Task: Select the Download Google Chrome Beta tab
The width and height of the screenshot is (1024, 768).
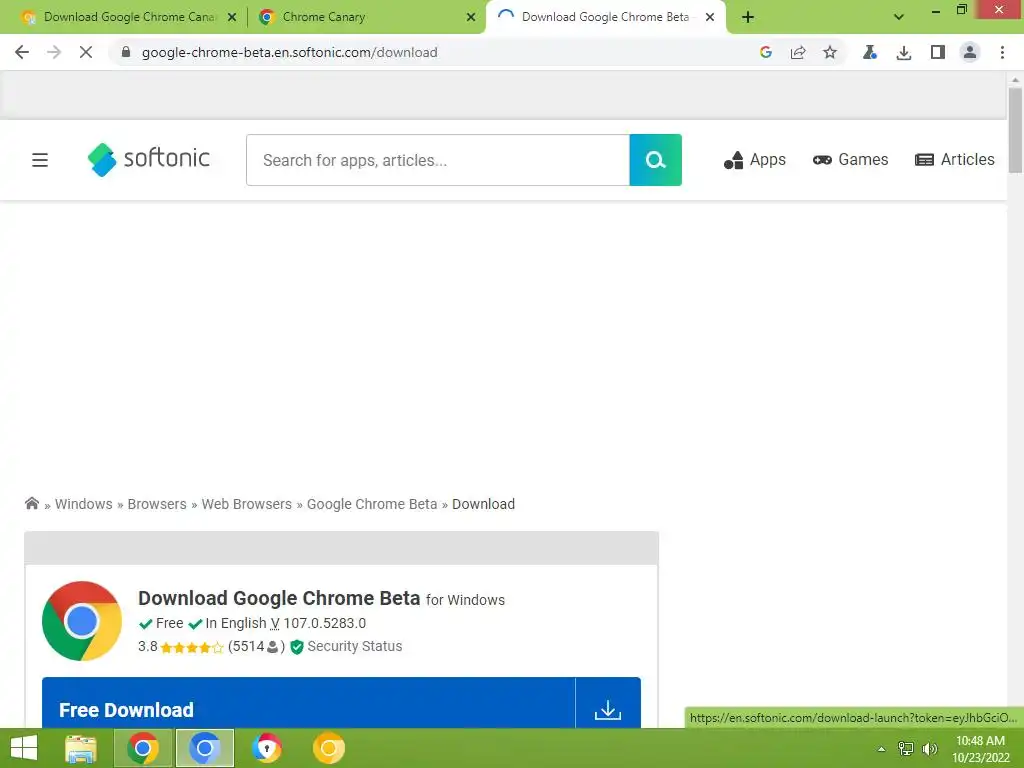Action: tap(605, 17)
